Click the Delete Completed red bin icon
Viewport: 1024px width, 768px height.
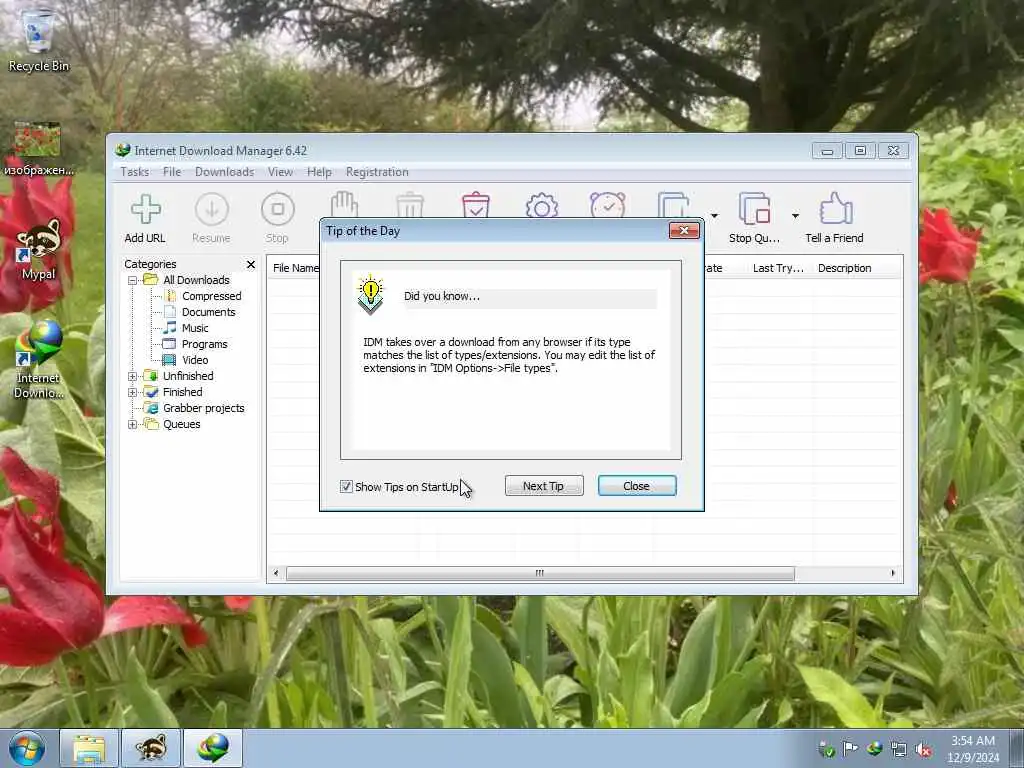[x=476, y=204]
